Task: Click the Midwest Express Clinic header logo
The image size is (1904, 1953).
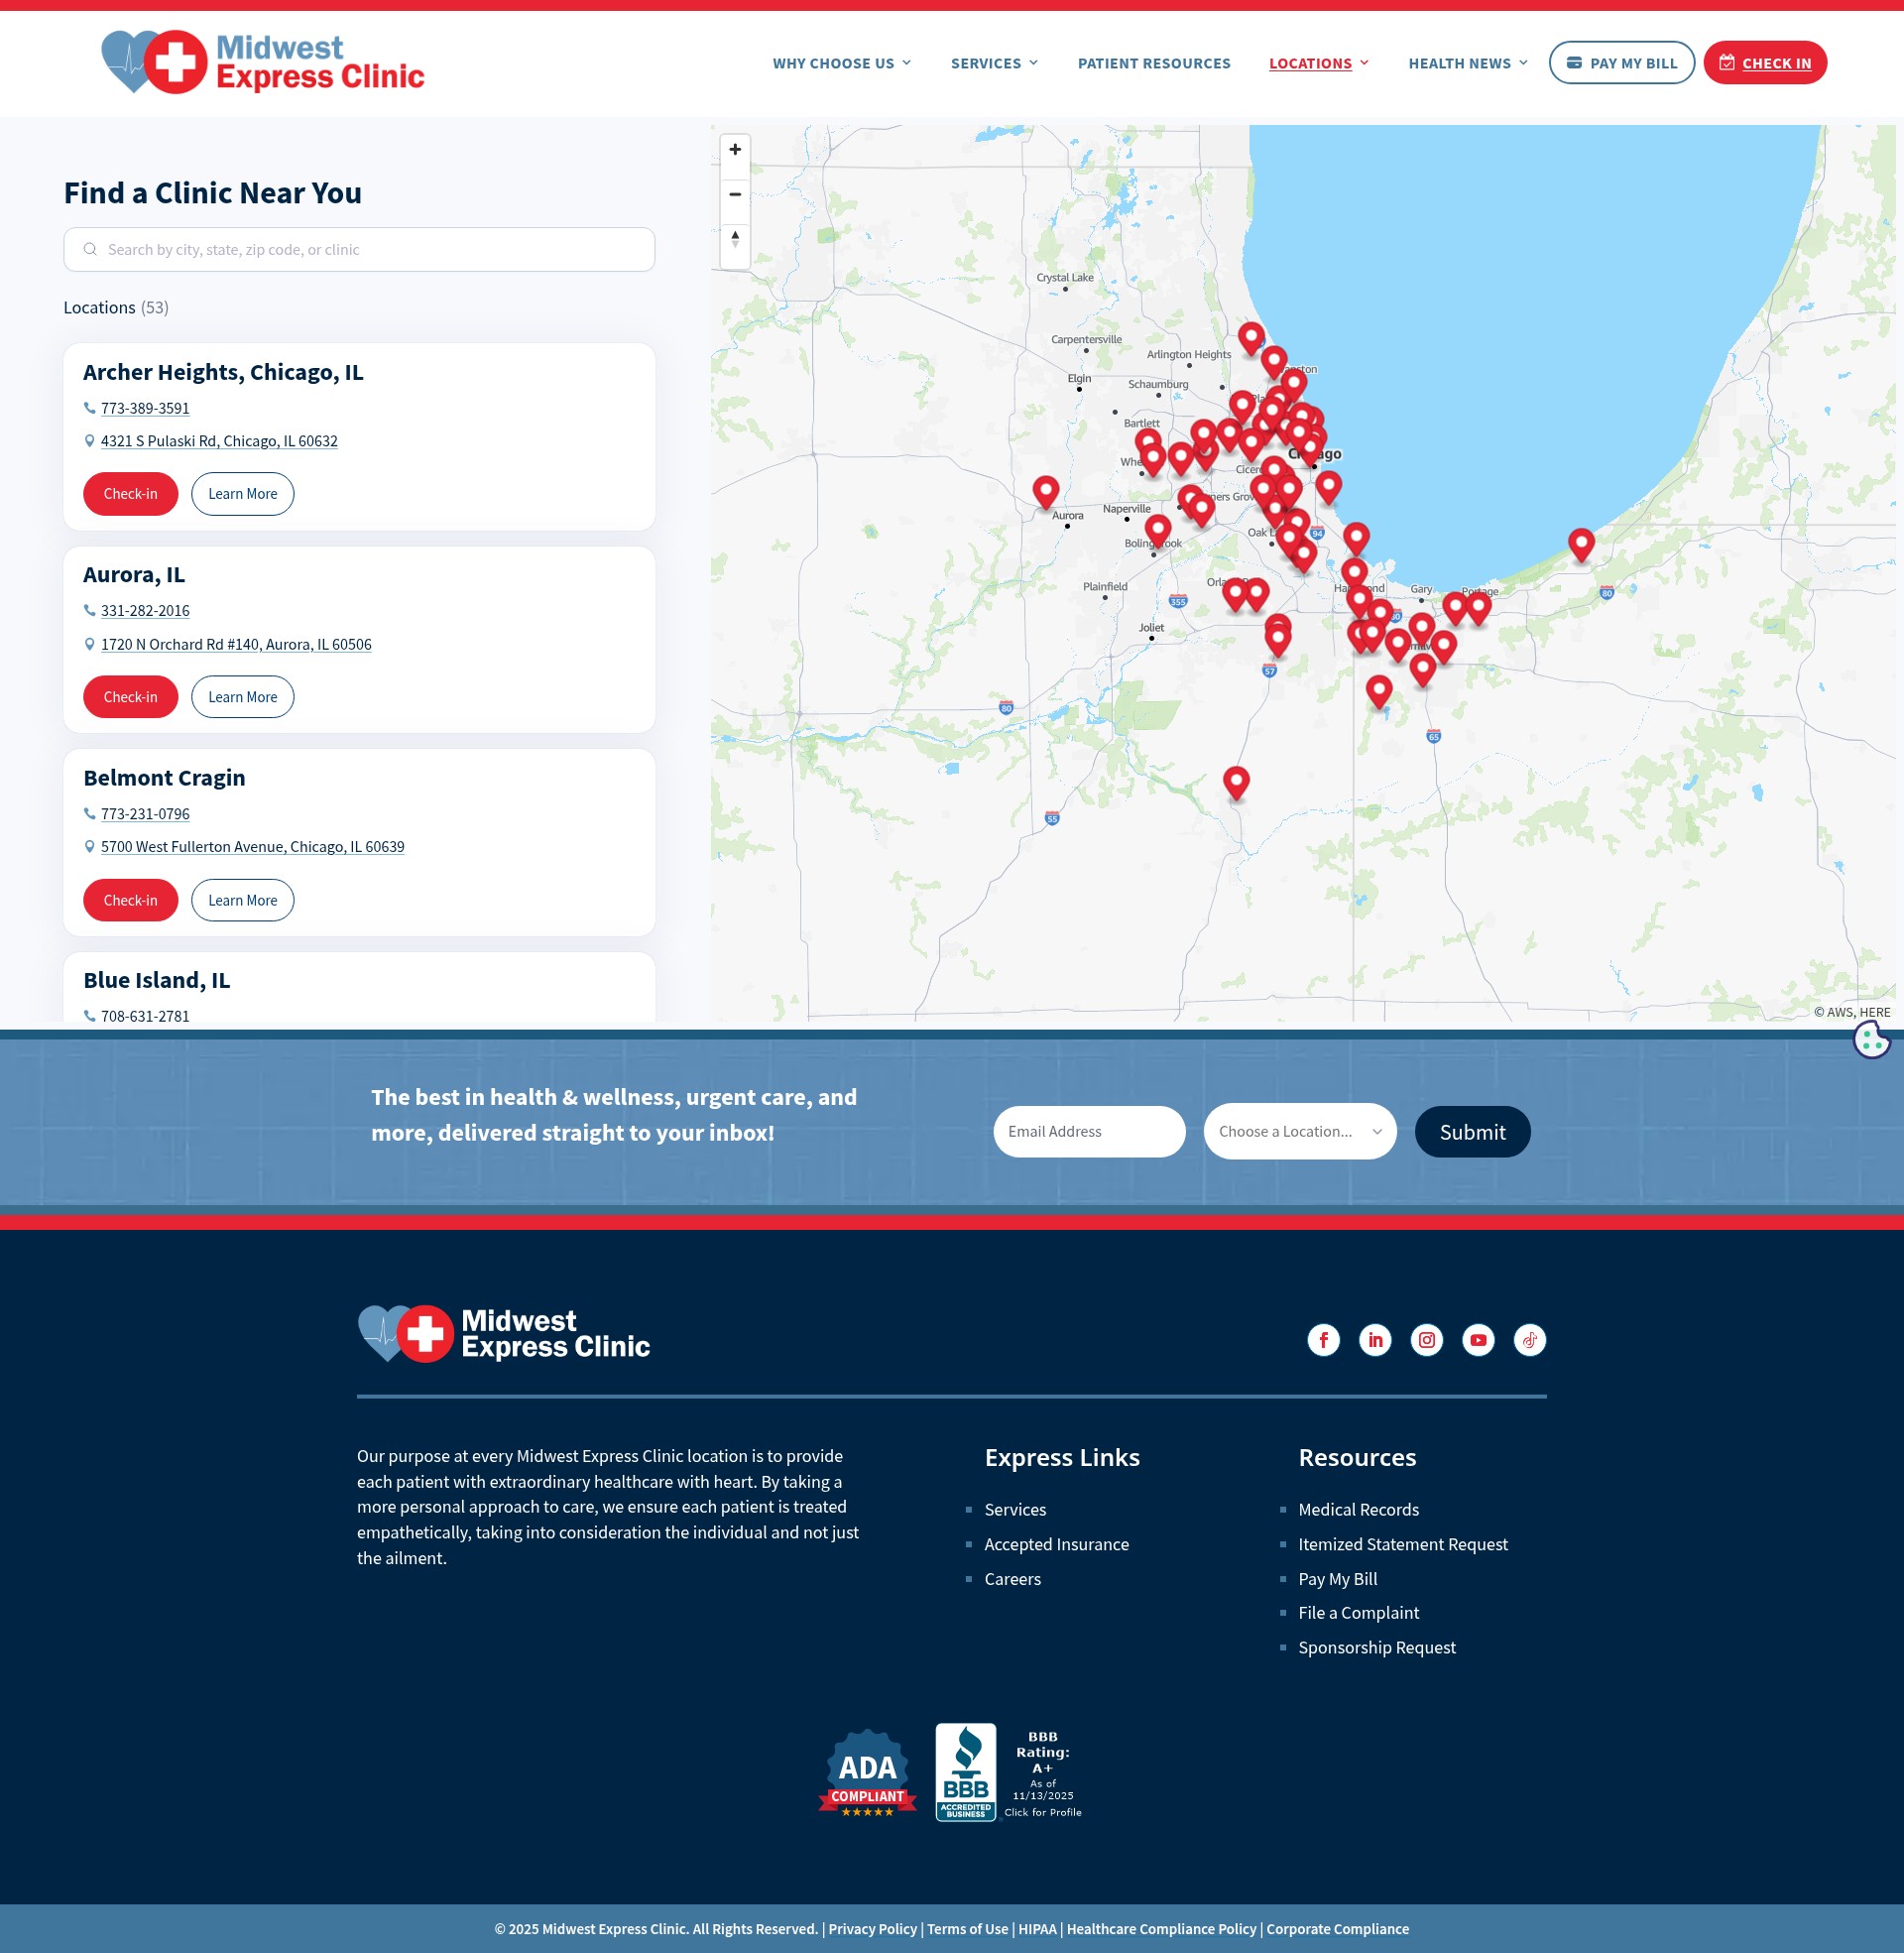Action: [x=263, y=62]
